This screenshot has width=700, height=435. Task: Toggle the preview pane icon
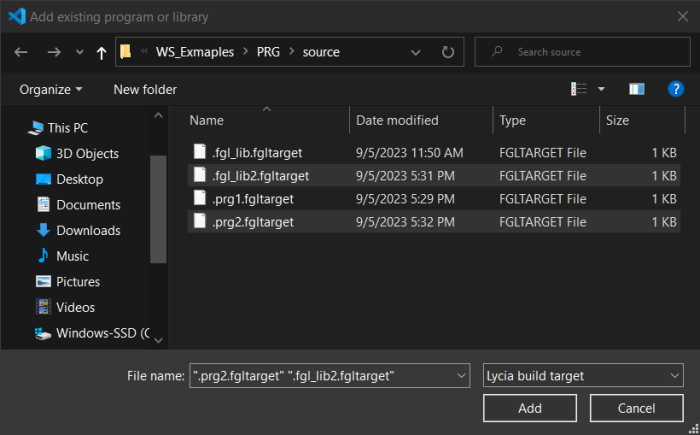tap(636, 89)
